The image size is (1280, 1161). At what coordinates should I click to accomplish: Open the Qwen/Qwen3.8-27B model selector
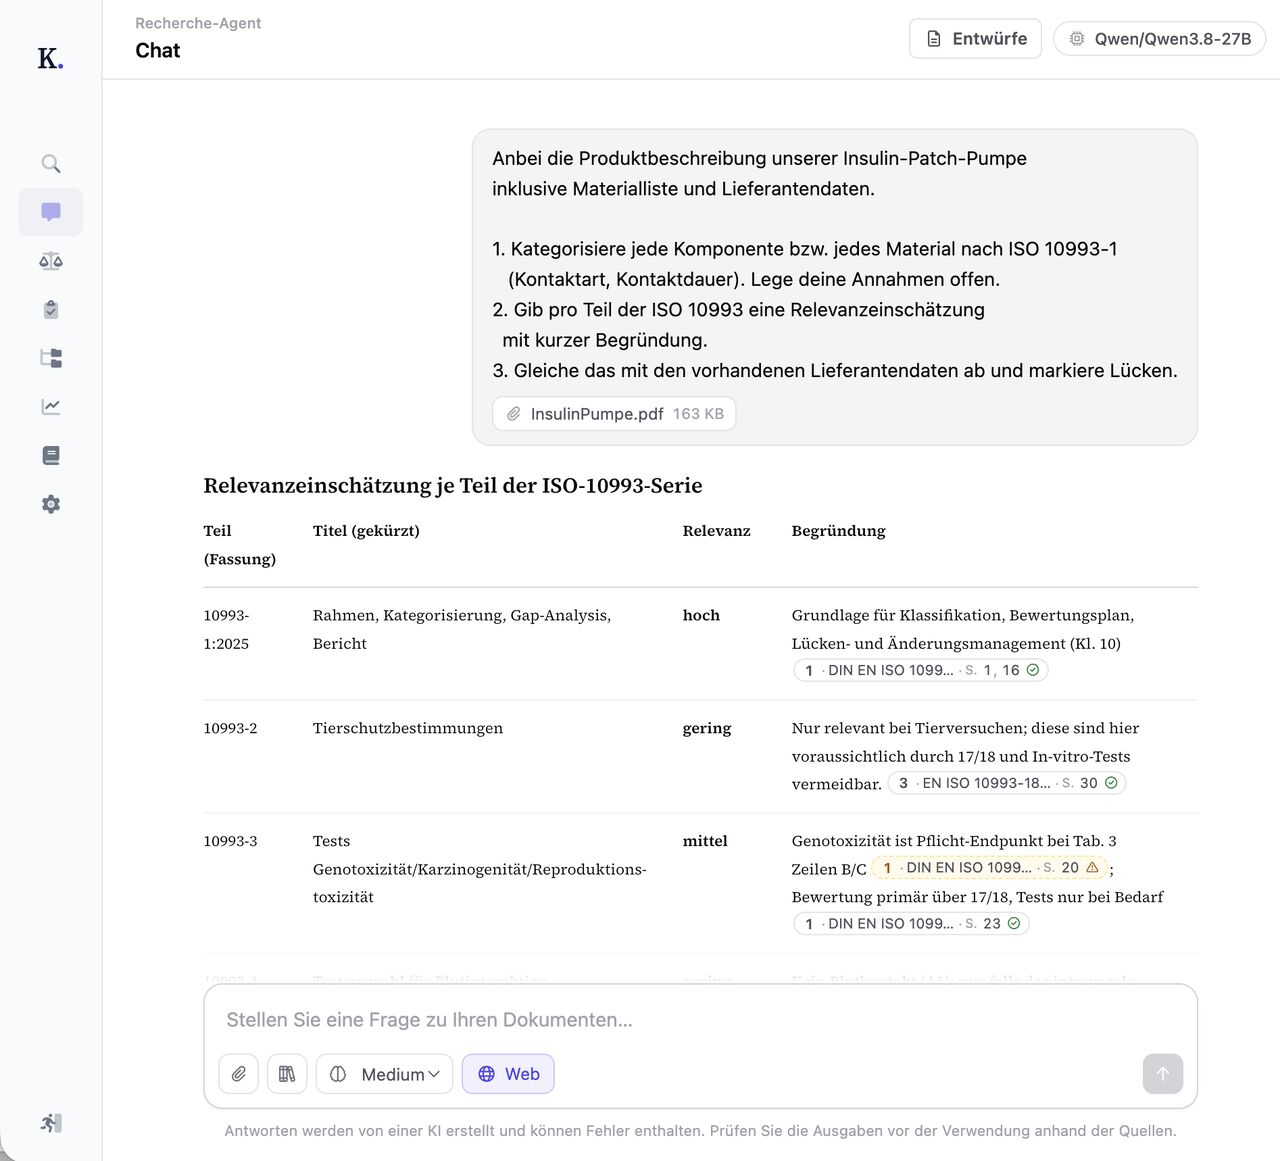(x=1160, y=39)
